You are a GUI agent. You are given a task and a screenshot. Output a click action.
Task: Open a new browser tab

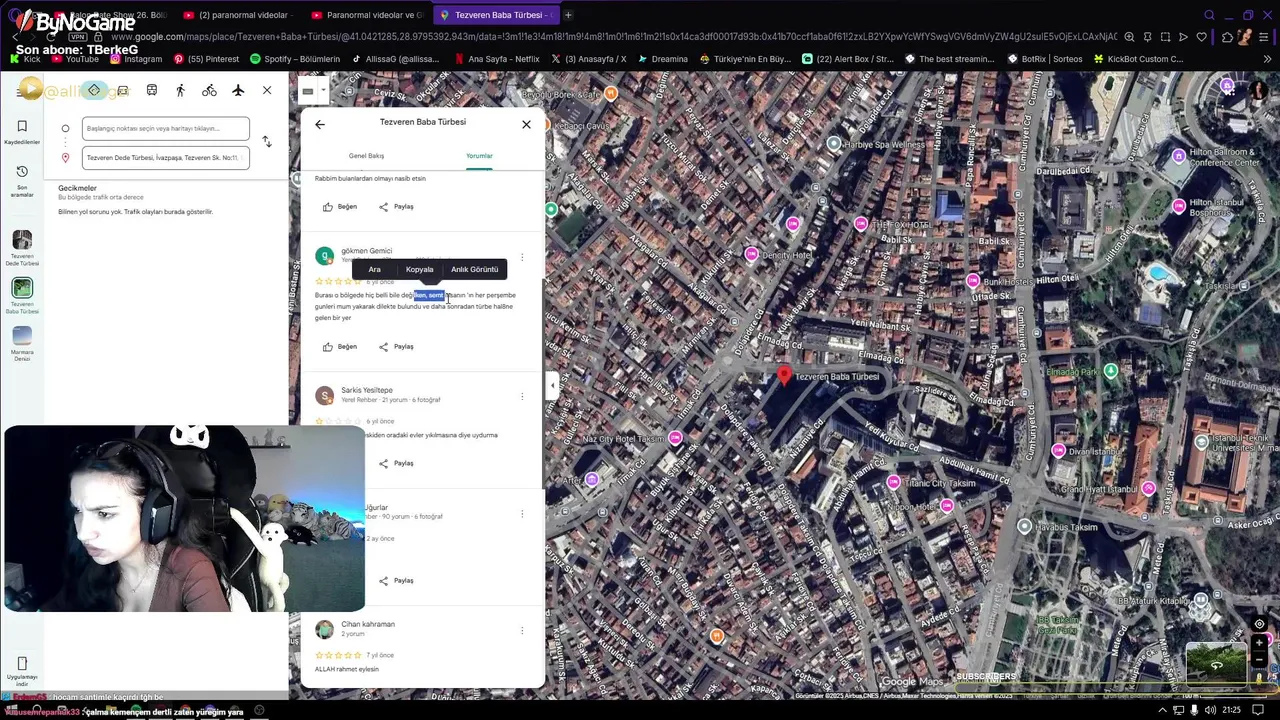(x=568, y=15)
